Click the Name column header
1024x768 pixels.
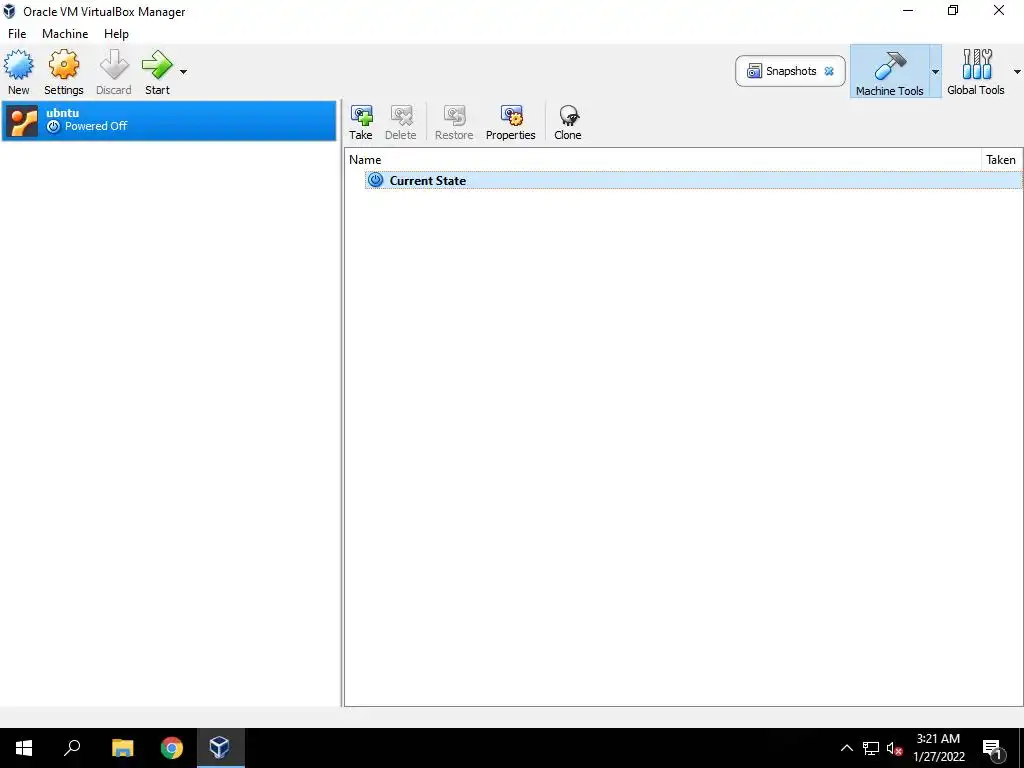click(x=662, y=159)
